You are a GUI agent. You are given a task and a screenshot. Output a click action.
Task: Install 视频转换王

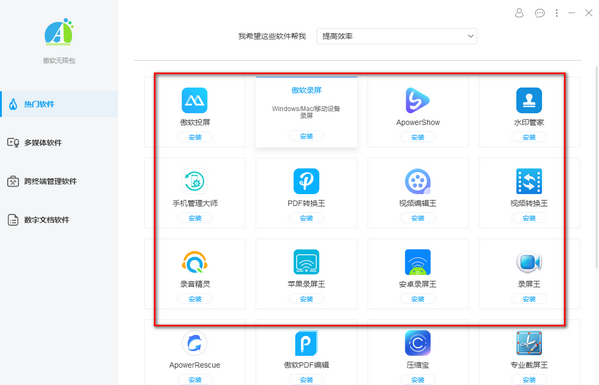coord(529,218)
